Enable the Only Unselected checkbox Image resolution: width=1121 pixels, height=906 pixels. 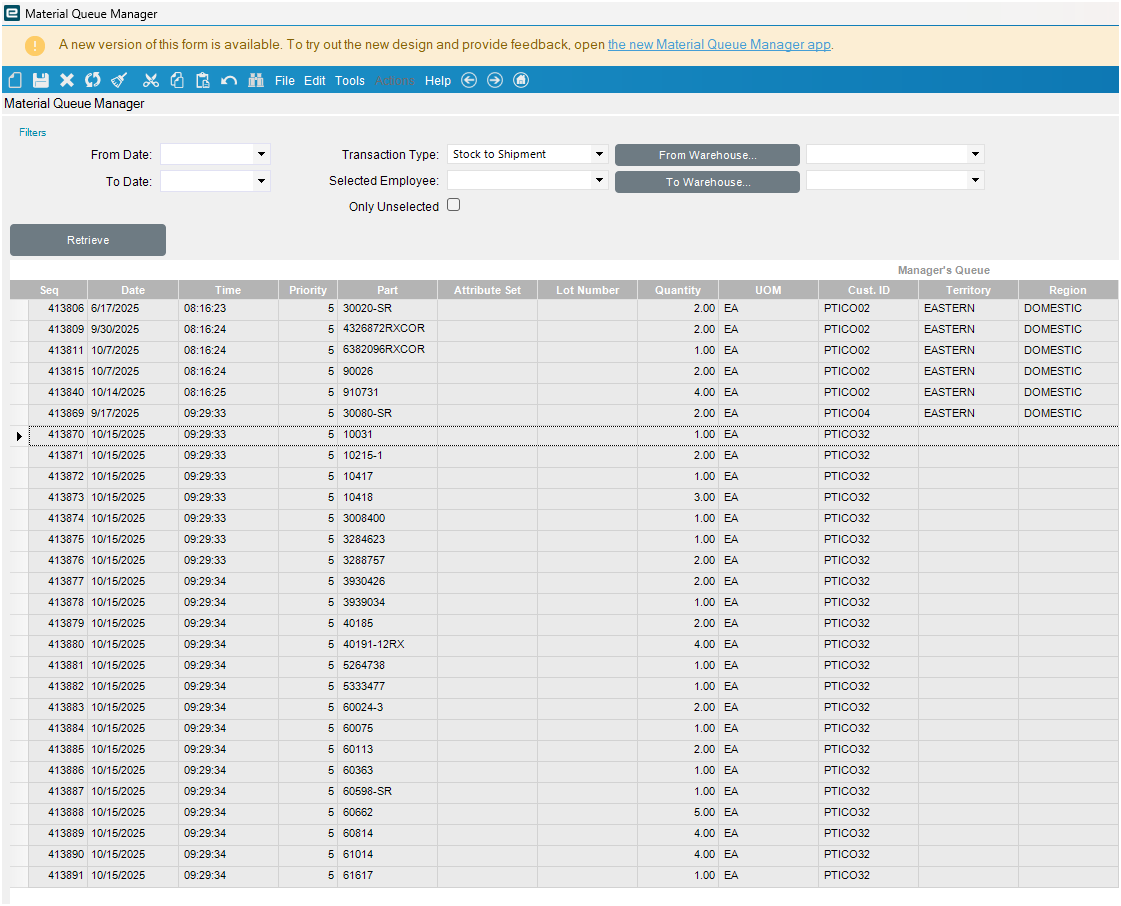click(x=453, y=205)
